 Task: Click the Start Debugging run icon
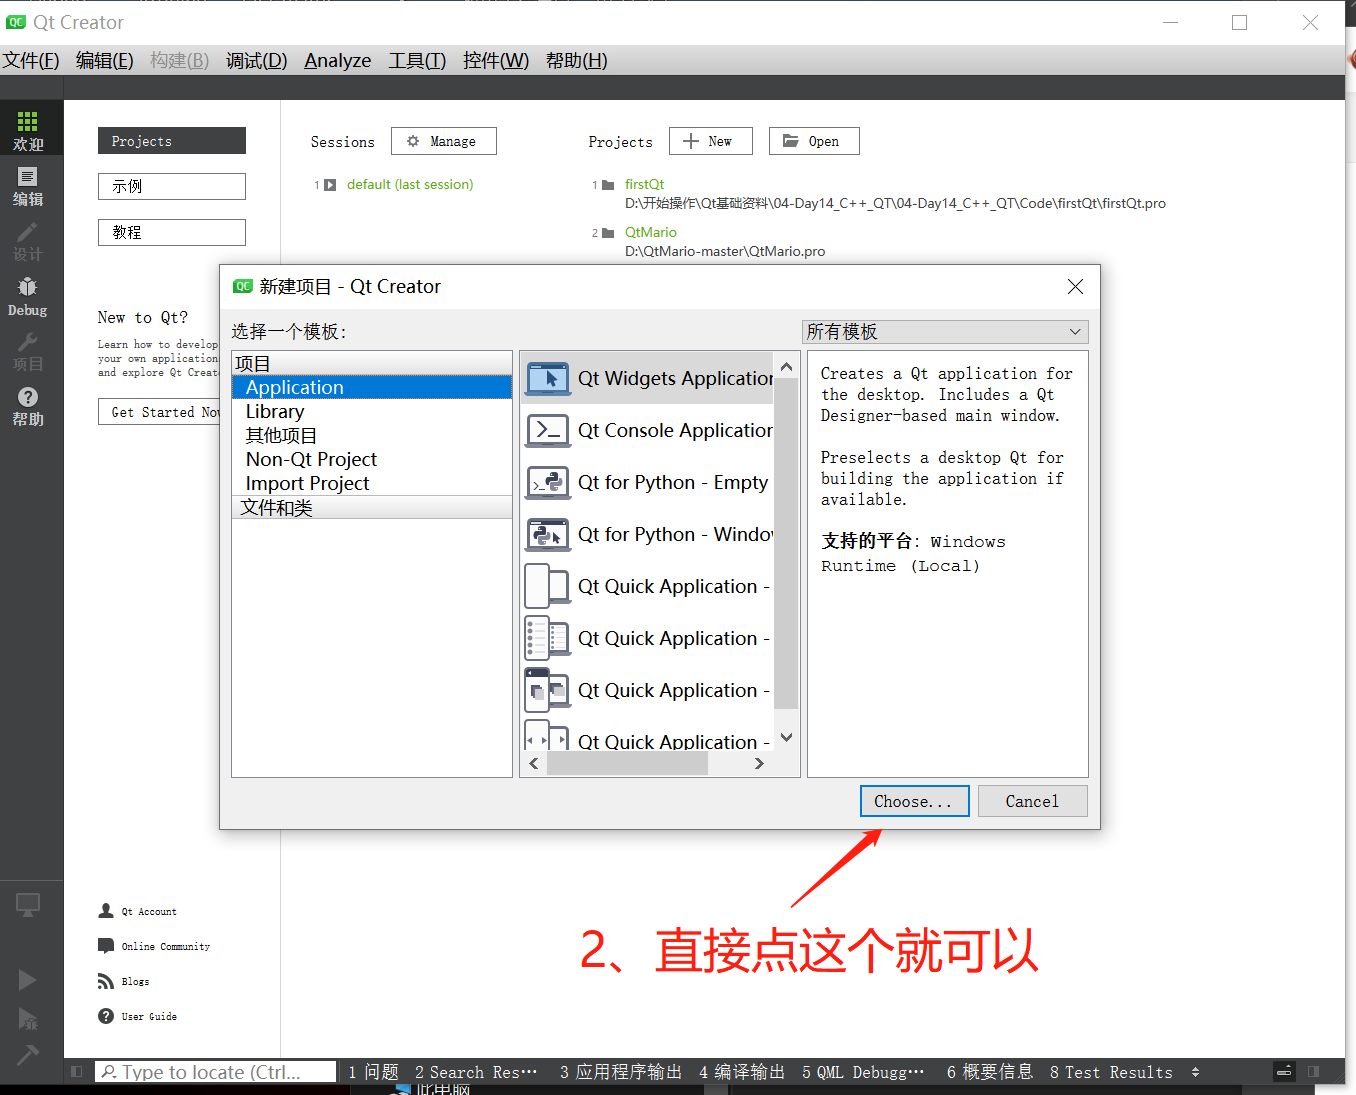tap(27, 1018)
